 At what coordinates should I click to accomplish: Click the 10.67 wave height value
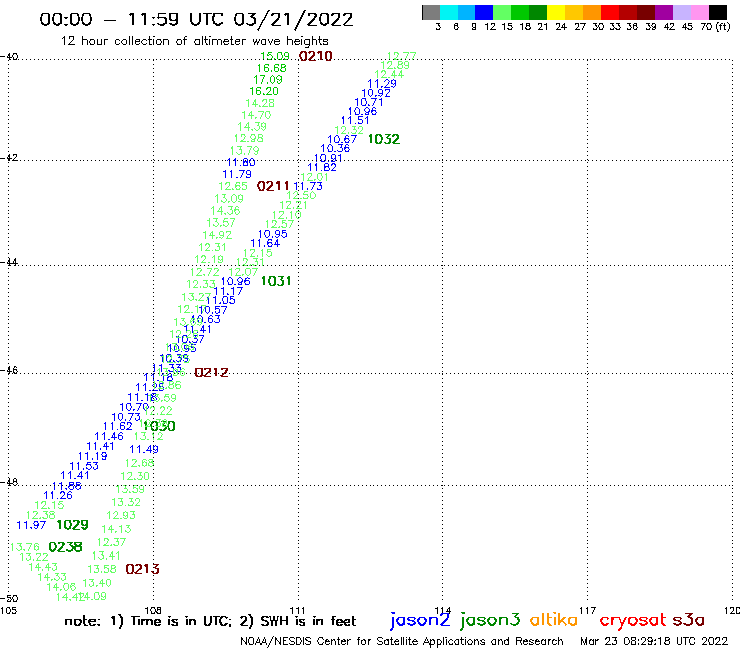pyautogui.click(x=342, y=139)
